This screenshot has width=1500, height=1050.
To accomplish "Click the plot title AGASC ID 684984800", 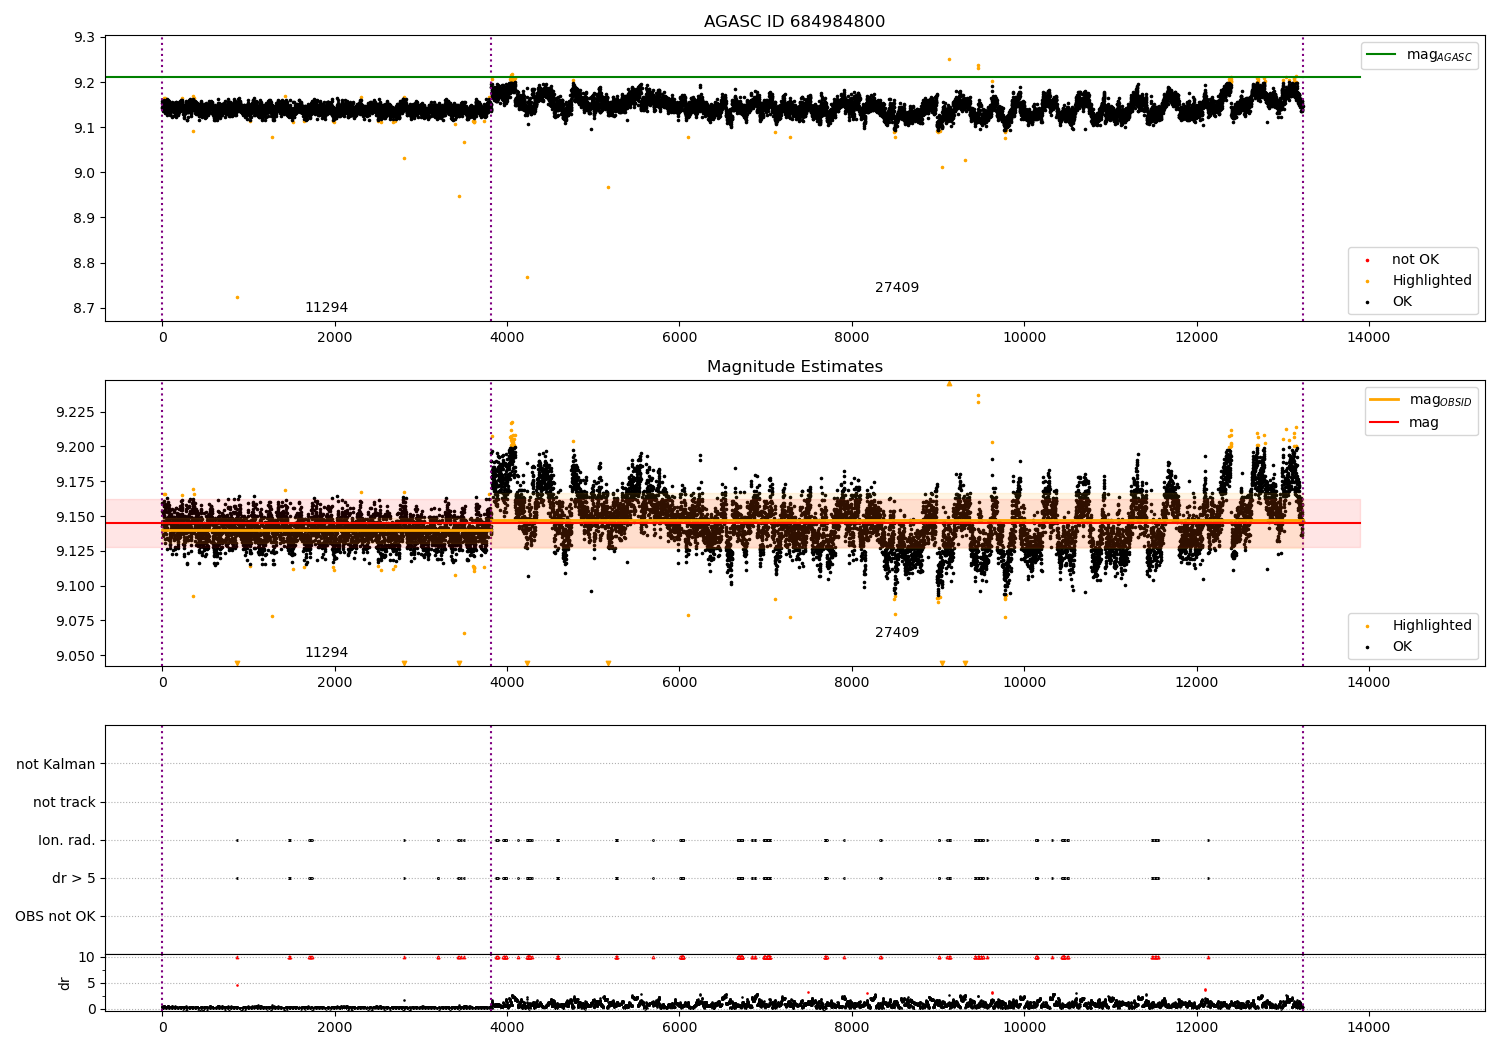I will [x=794, y=22].
